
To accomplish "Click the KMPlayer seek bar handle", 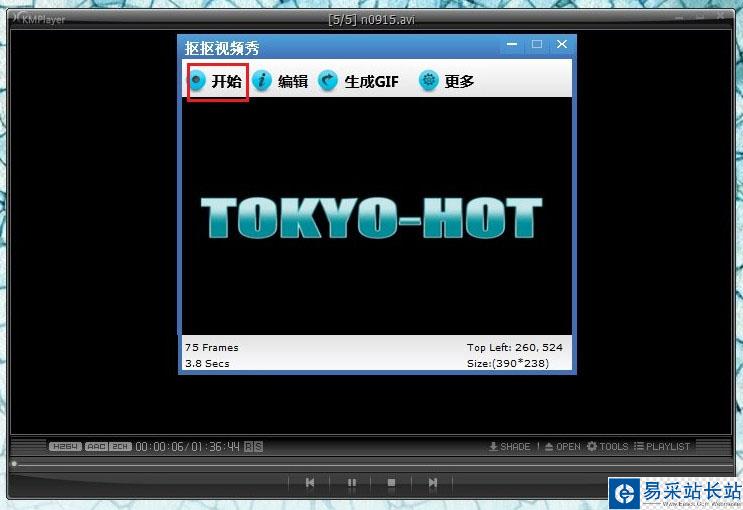I will 14,463.
